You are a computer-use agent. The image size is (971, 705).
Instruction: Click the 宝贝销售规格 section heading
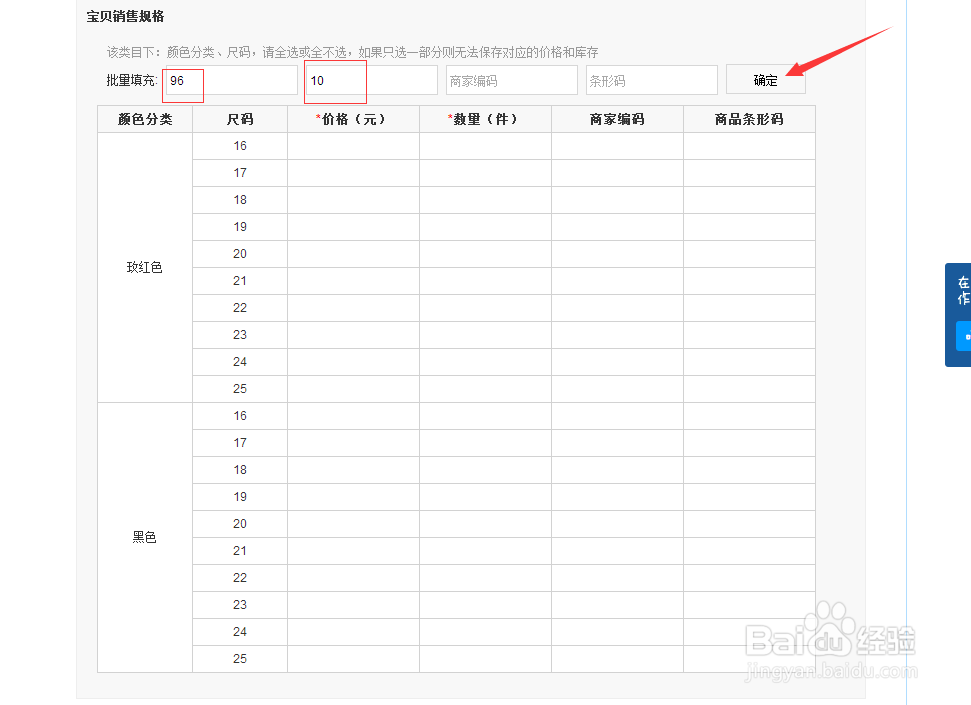coord(125,17)
